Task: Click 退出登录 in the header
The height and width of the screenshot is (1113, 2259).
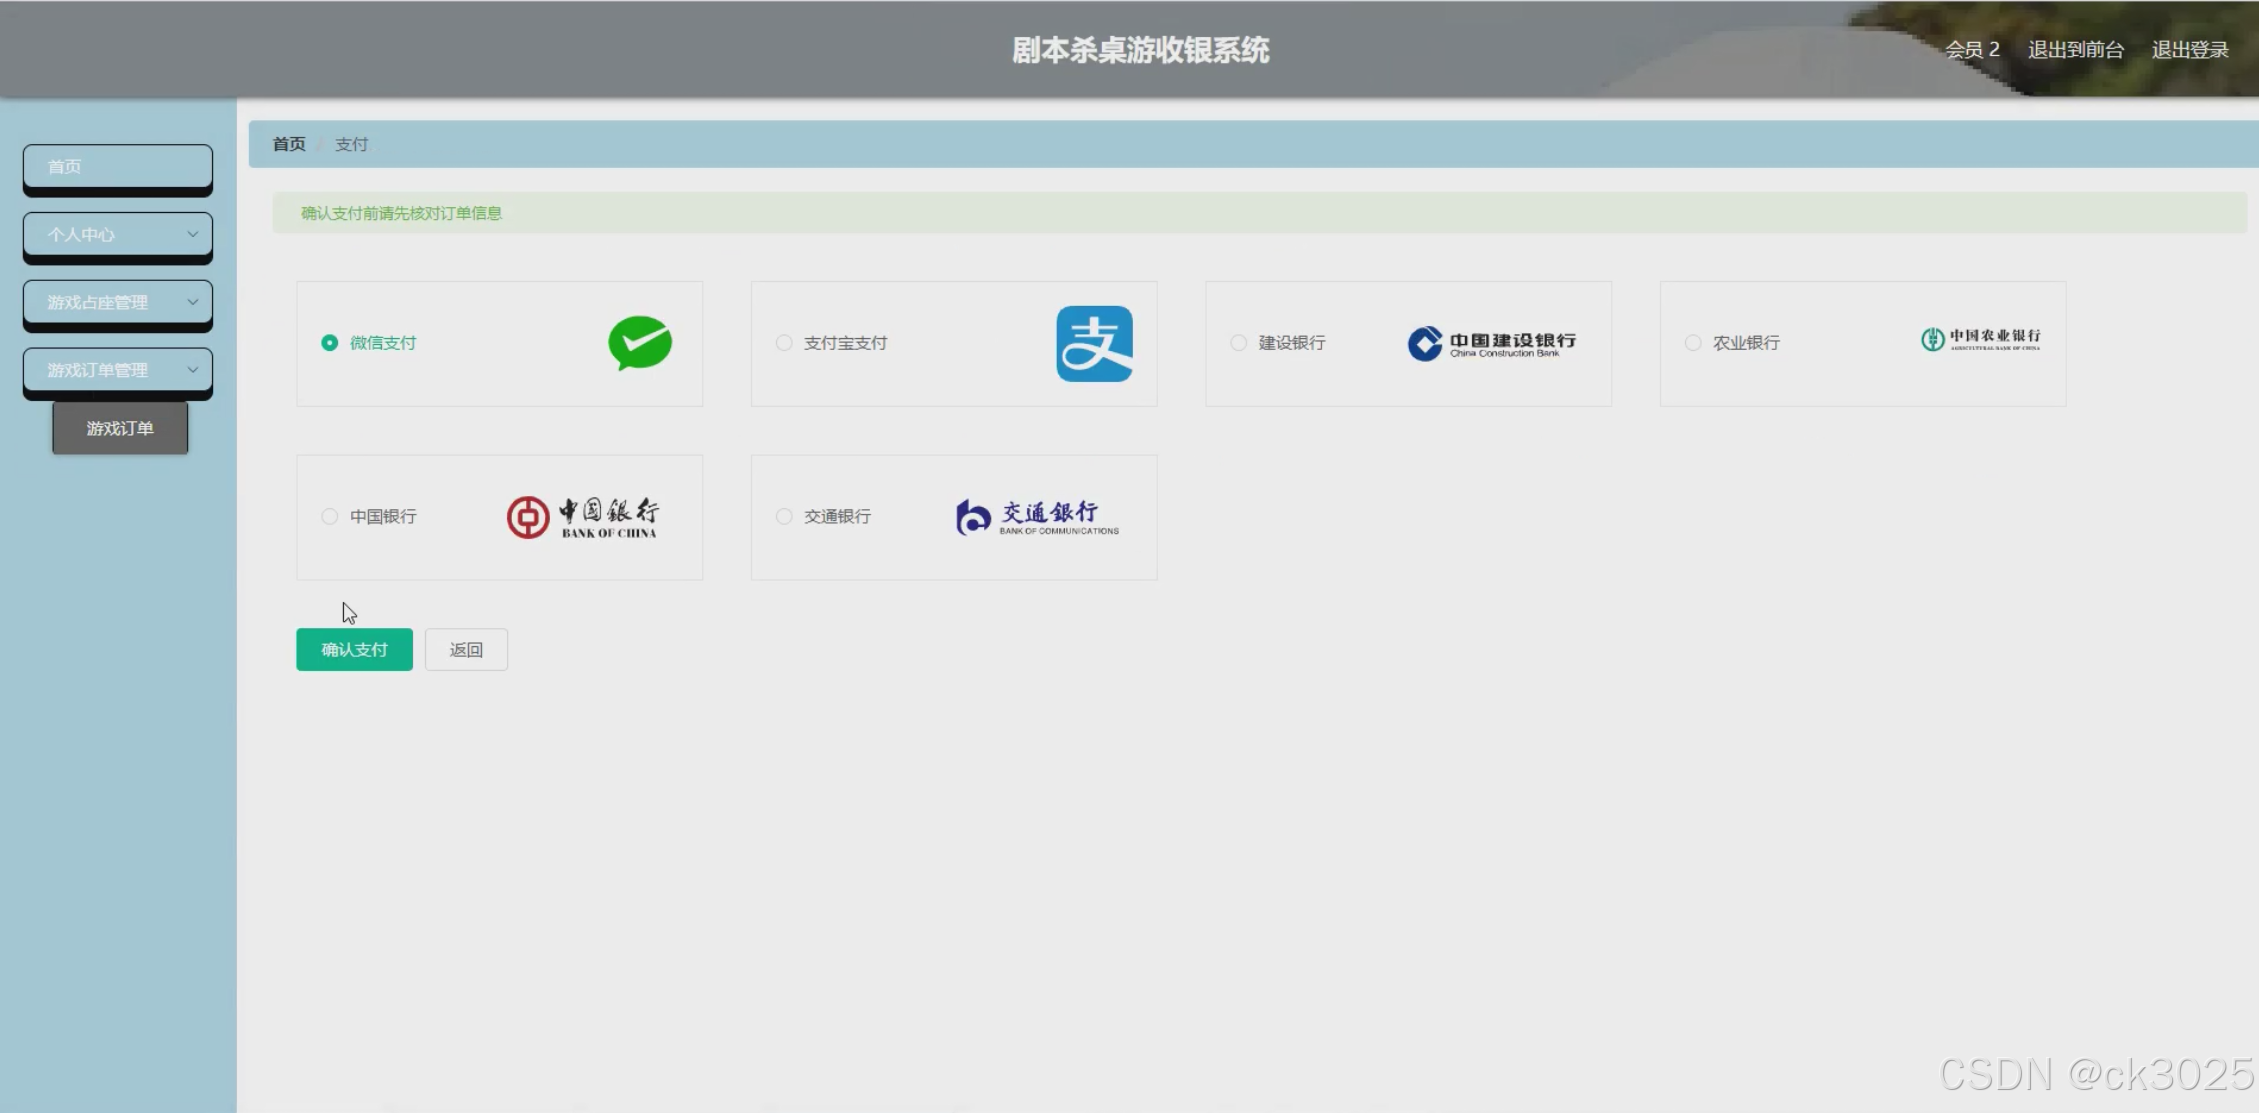Action: click(x=2190, y=50)
